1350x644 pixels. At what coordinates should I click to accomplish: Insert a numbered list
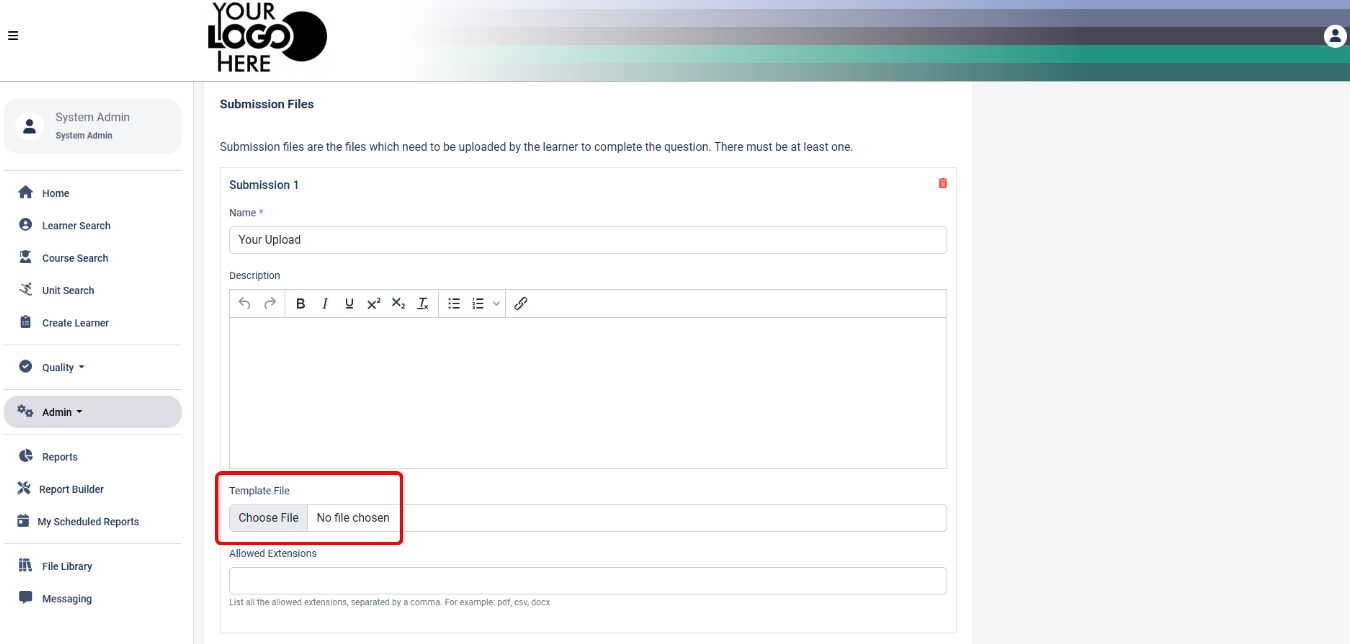pos(478,304)
